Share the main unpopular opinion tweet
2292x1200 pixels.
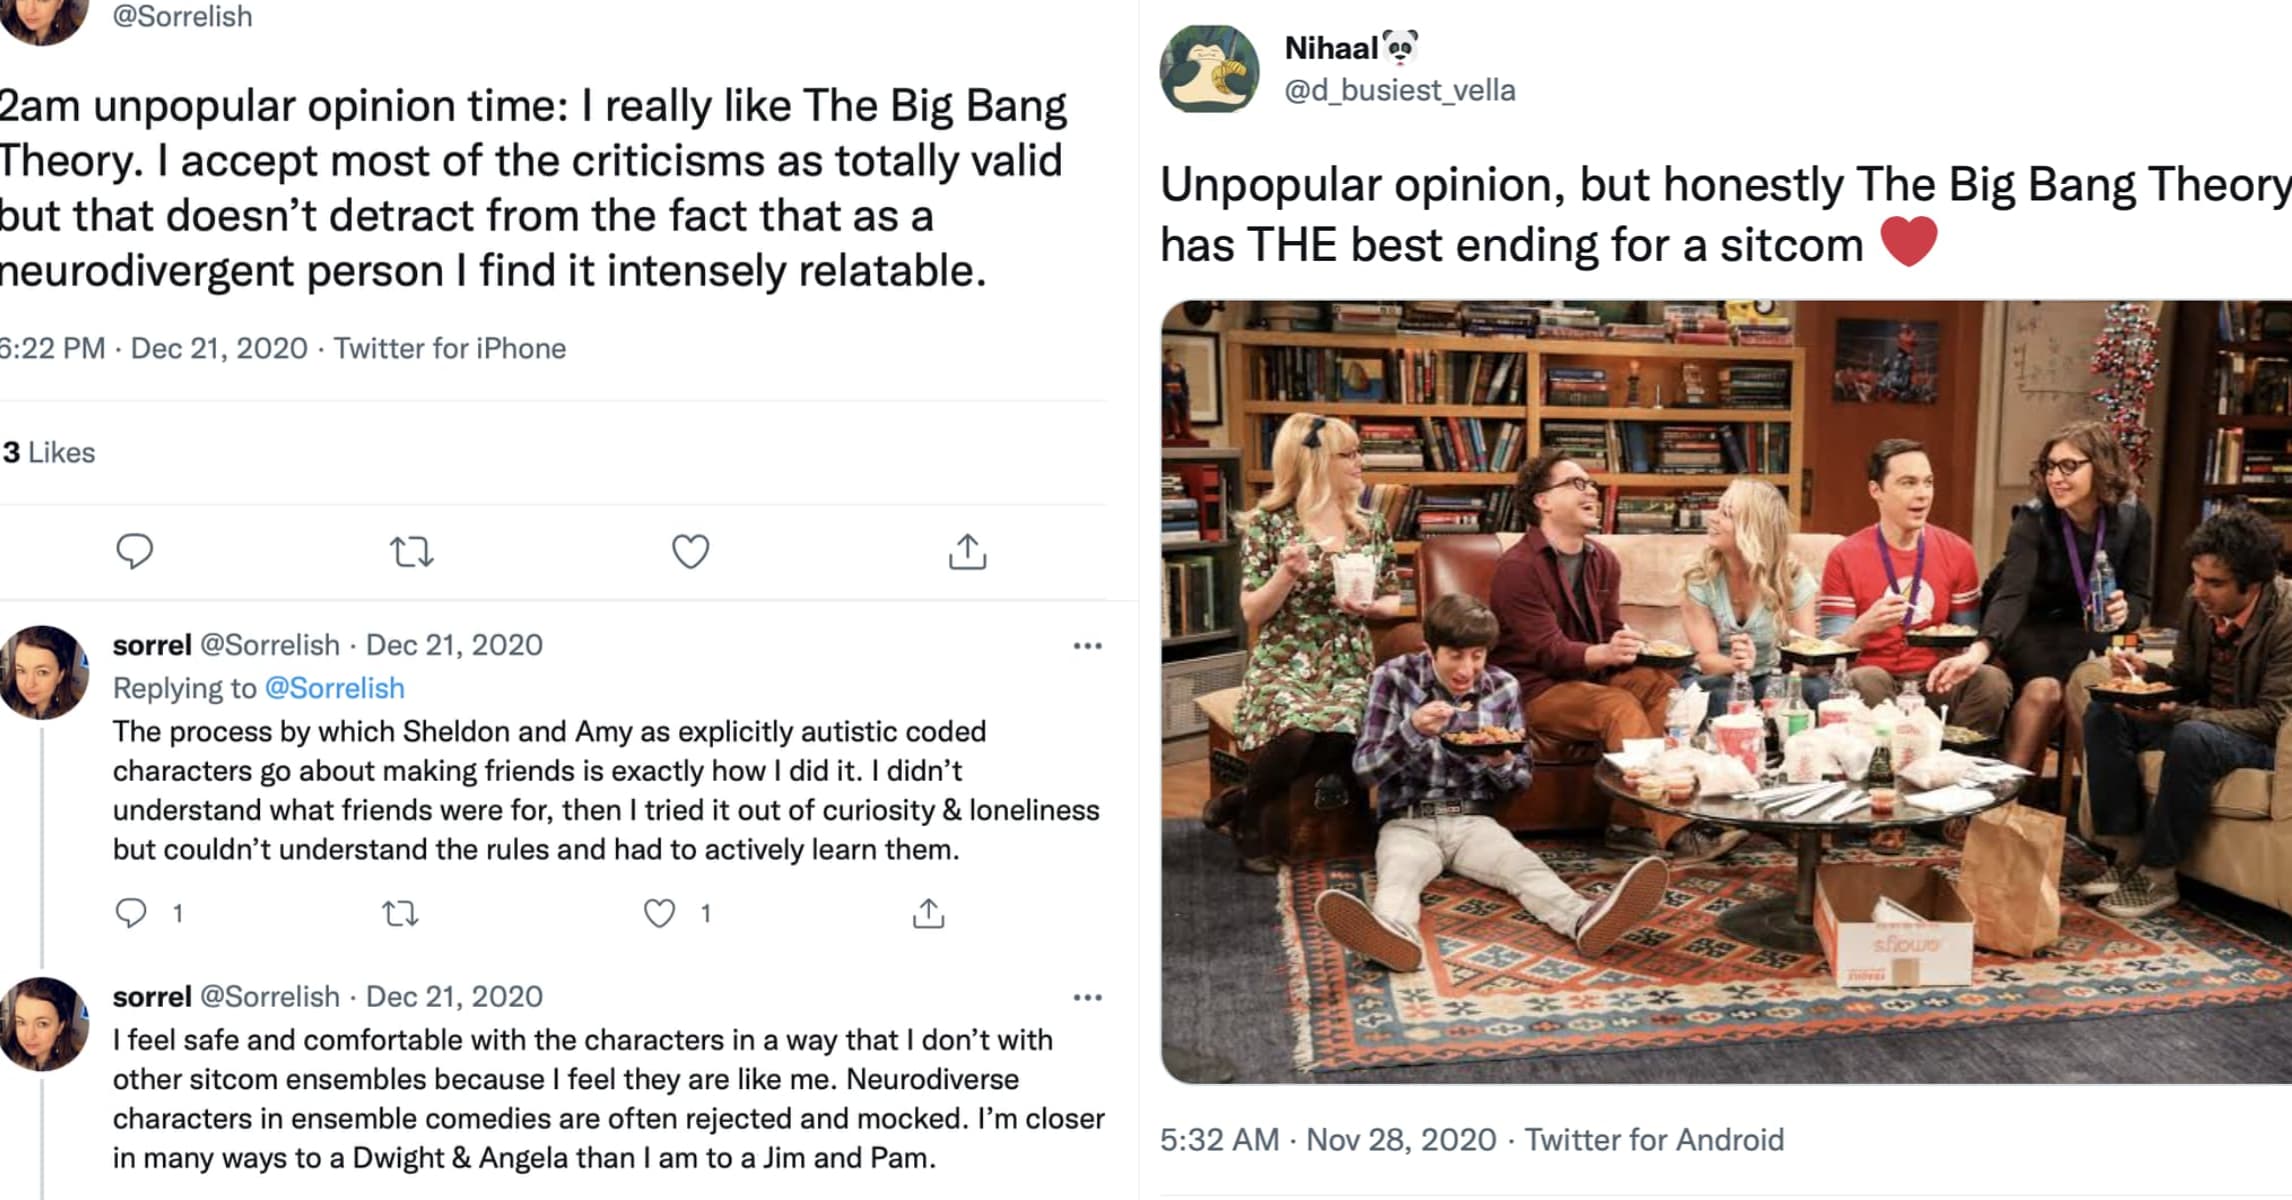pyautogui.click(x=967, y=551)
